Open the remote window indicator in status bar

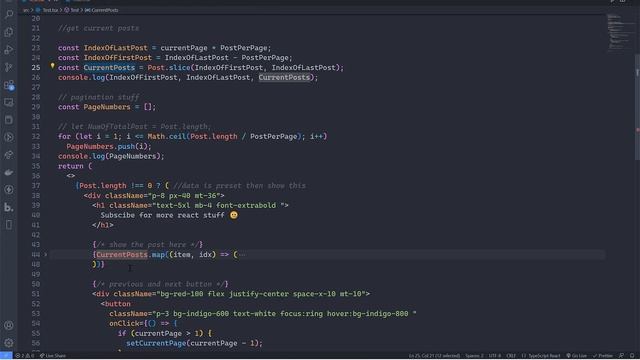pyautogui.click(x=6, y=356)
